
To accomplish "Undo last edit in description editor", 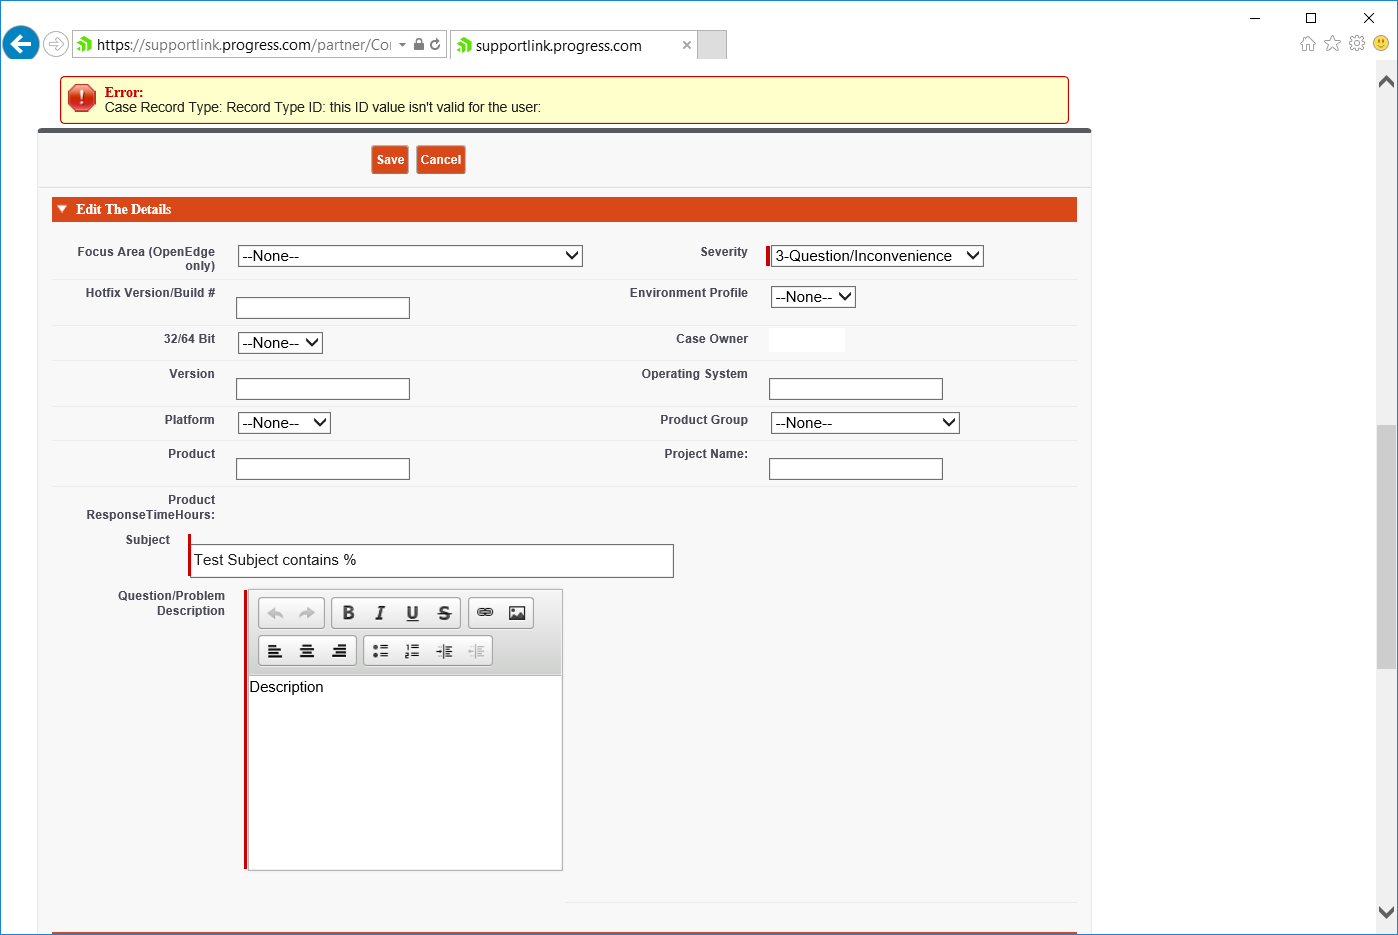I will (275, 613).
